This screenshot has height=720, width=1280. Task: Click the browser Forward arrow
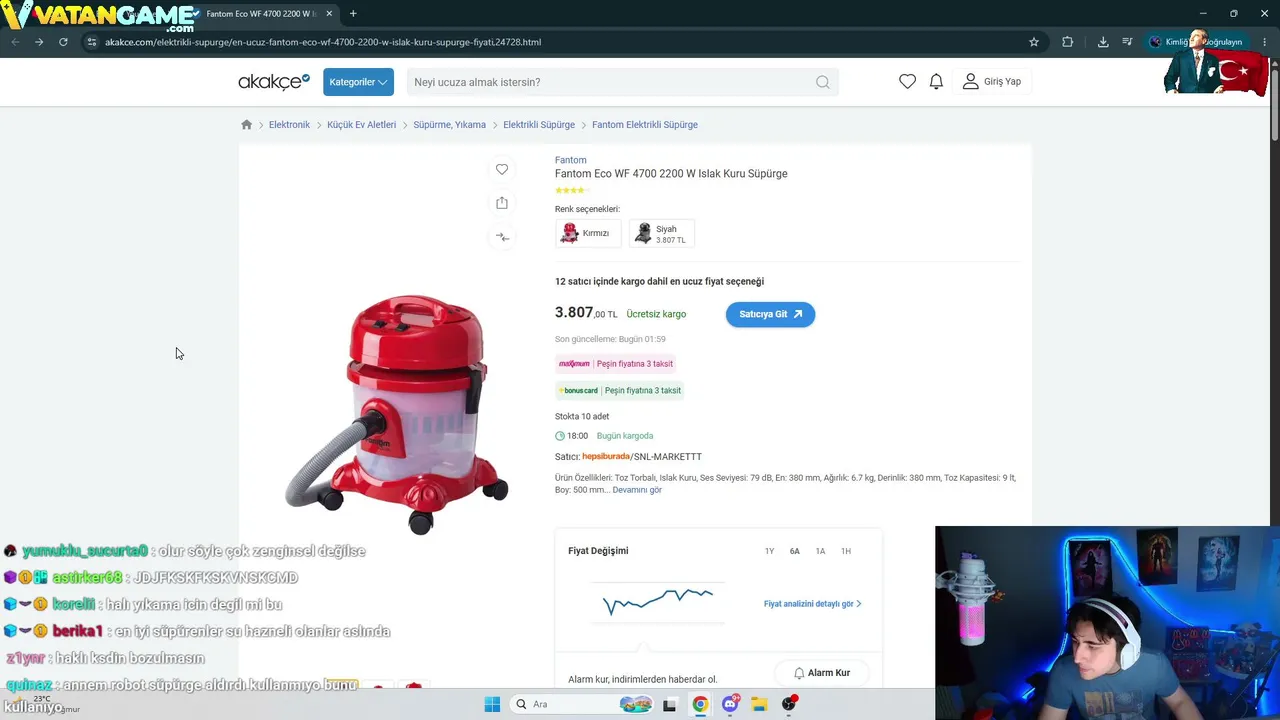[39, 42]
